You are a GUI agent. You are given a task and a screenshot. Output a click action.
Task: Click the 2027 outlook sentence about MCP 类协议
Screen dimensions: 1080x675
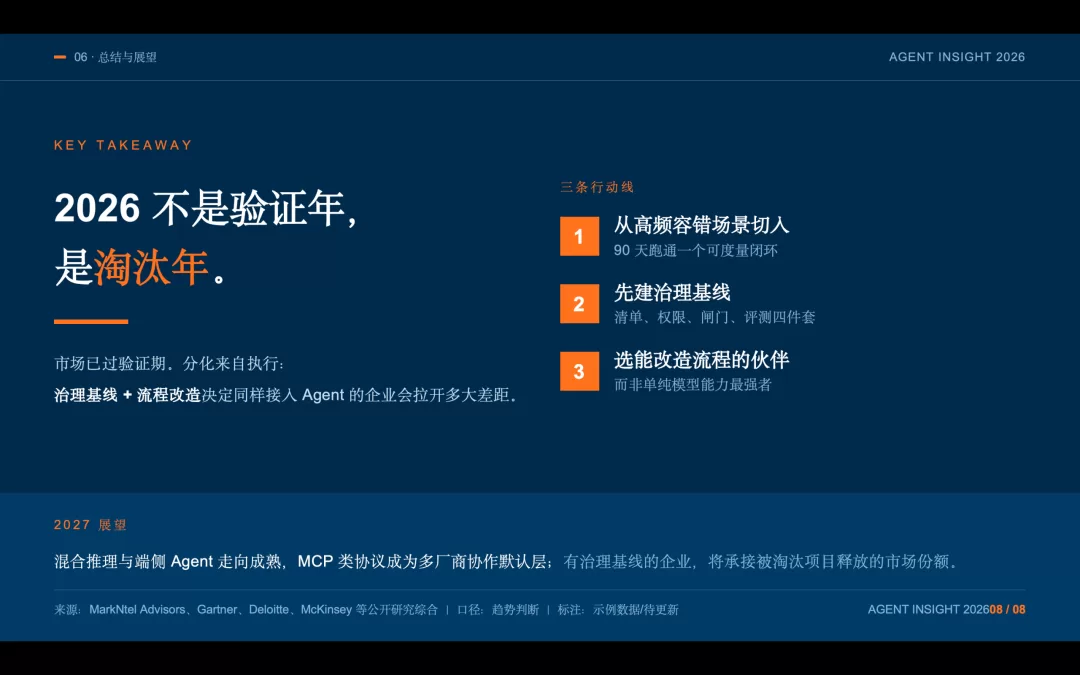pyautogui.click(x=506, y=561)
